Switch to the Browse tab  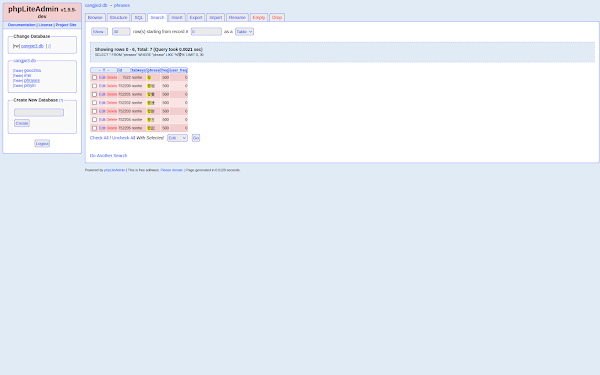[x=95, y=18]
